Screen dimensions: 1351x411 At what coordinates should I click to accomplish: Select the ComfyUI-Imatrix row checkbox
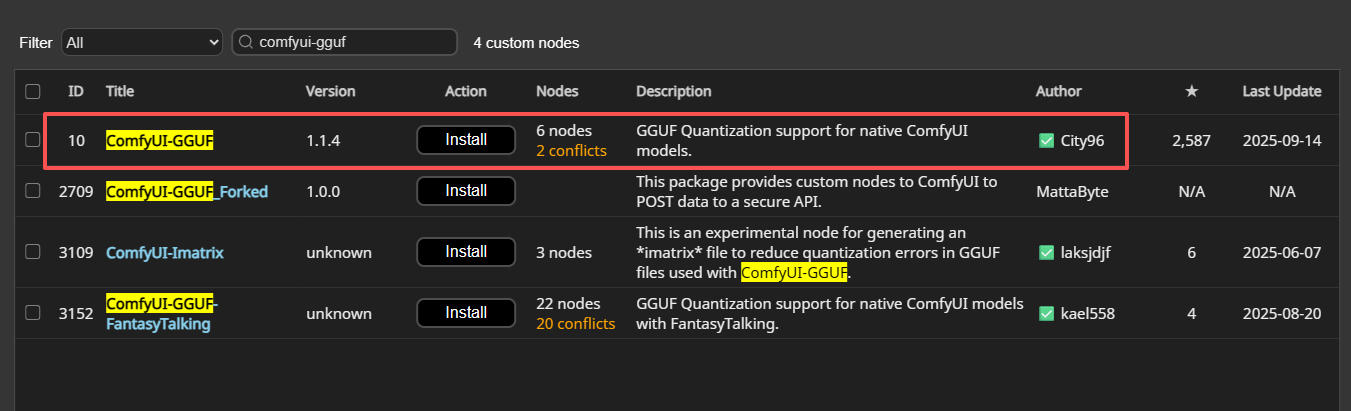[33, 253]
